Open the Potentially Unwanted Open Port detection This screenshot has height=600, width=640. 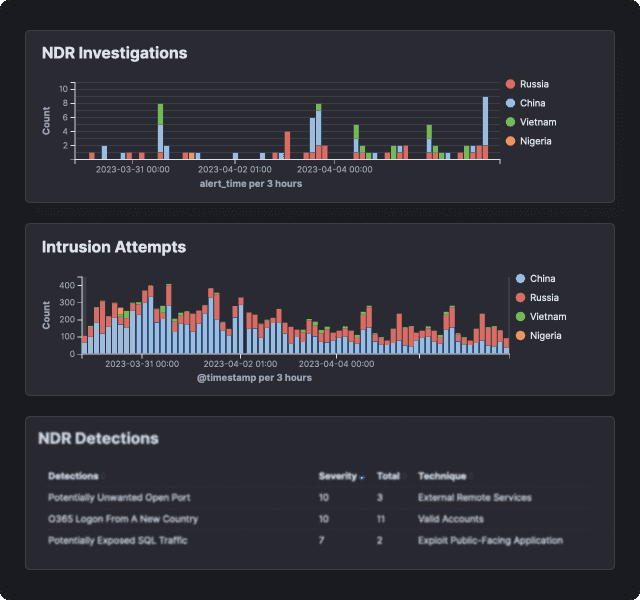119,497
